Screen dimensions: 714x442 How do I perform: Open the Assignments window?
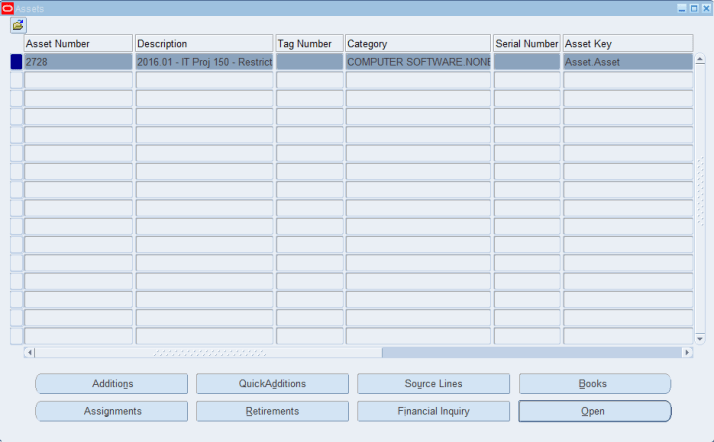pos(112,411)
